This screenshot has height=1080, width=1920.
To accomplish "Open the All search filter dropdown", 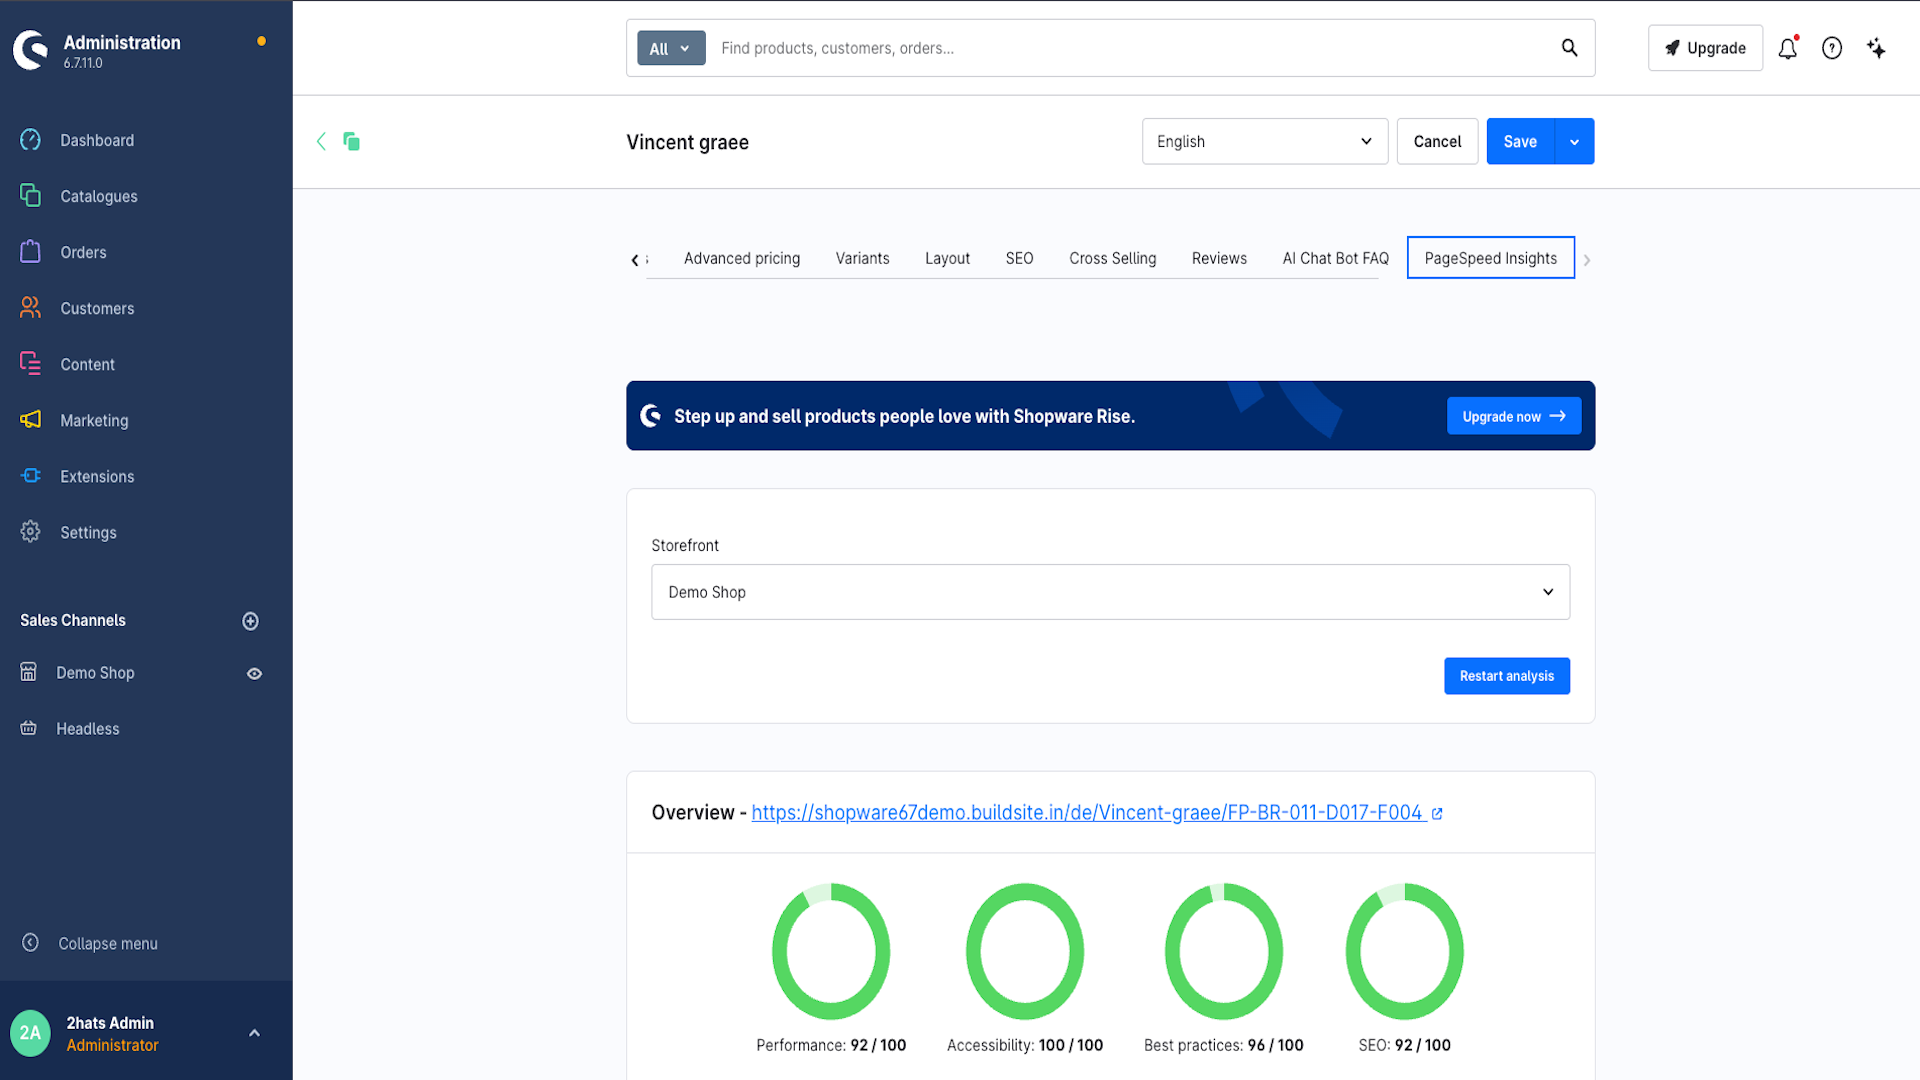I will click(x=671, y=48).
